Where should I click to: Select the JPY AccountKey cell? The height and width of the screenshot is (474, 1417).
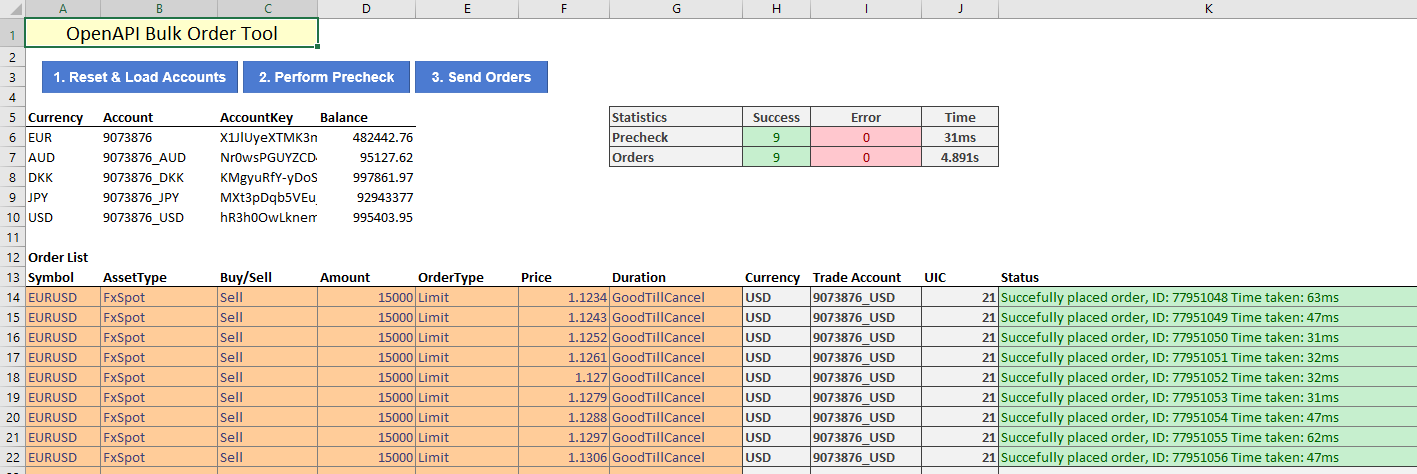pos(268,197)
